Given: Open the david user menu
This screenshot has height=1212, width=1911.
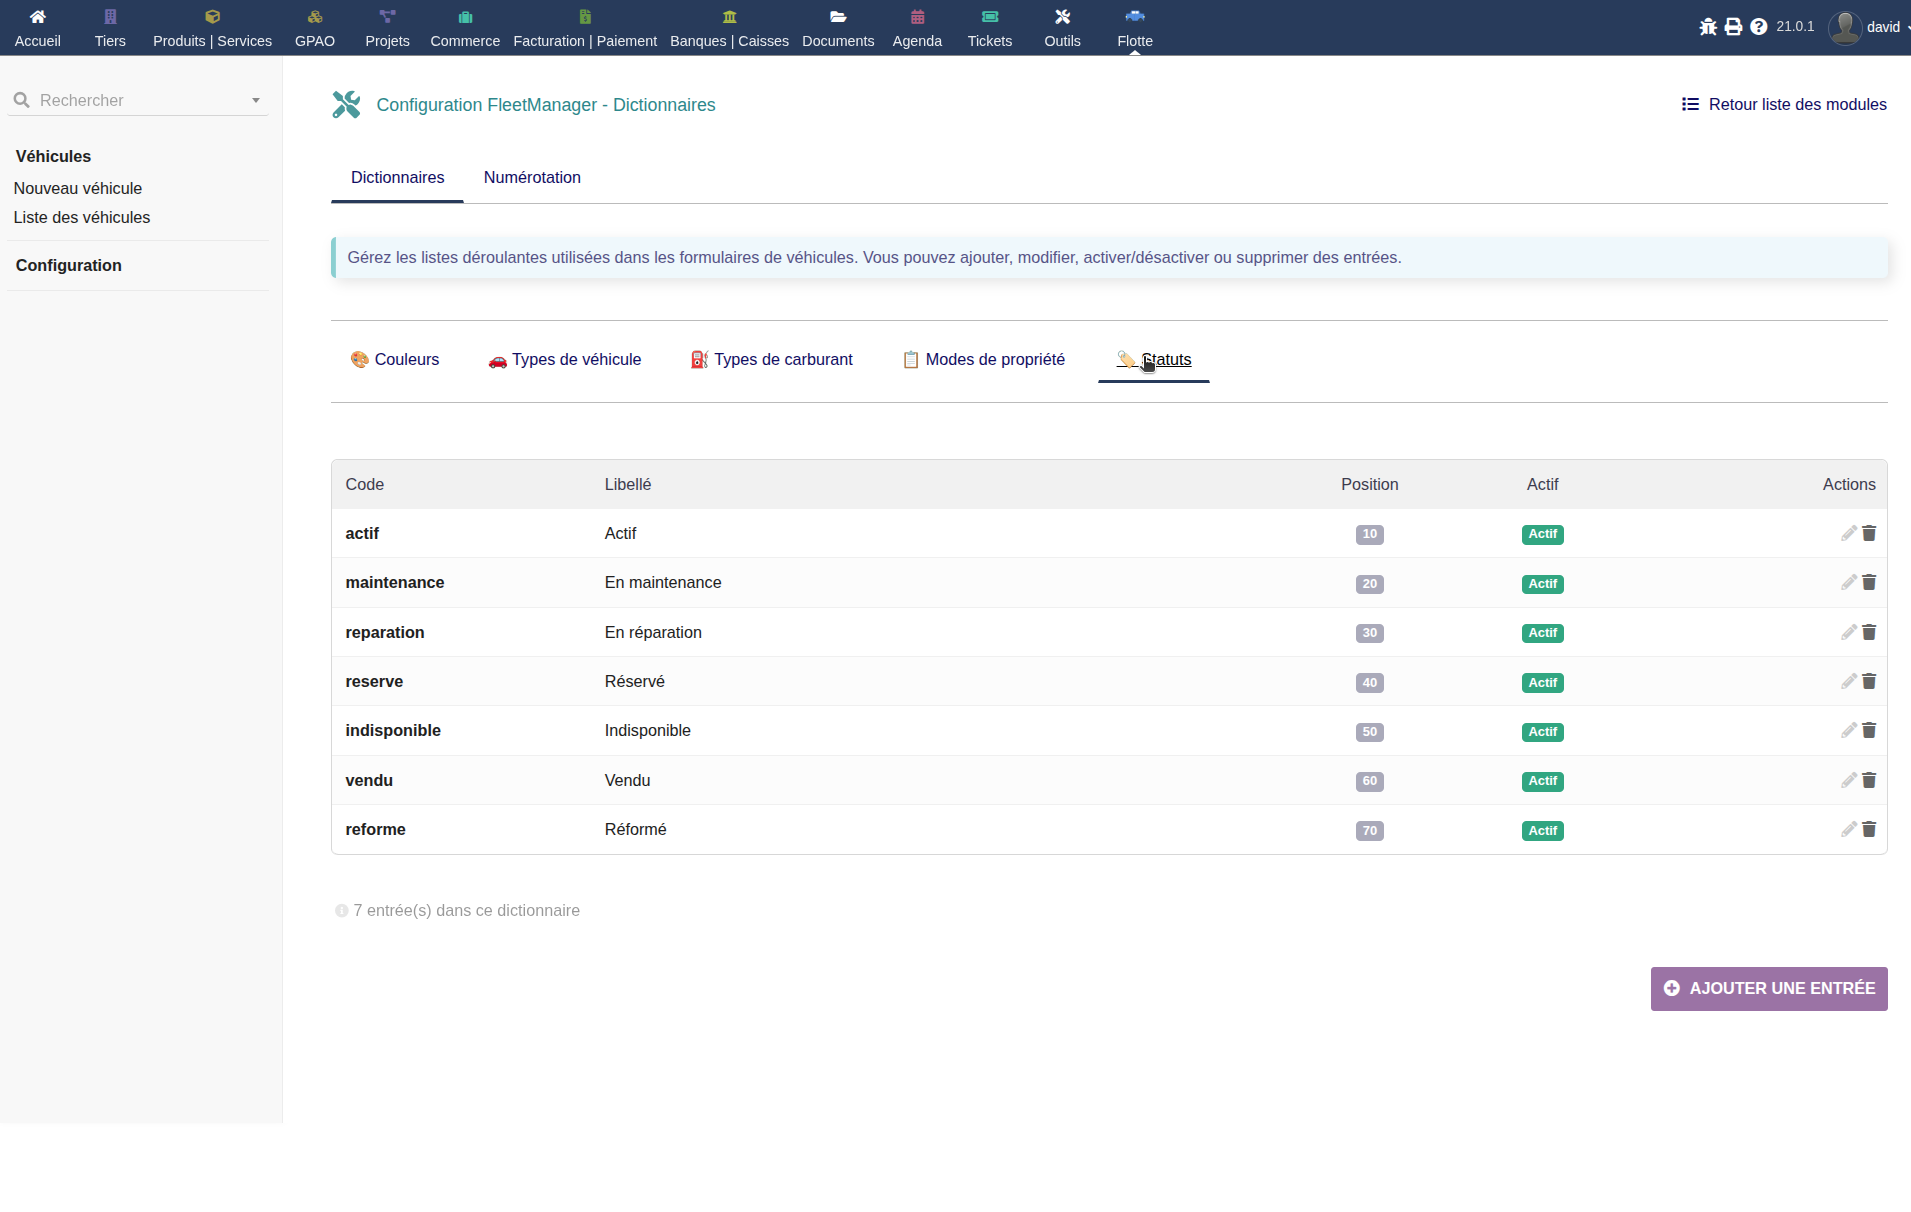Looking at the screenshot, I should click(x=1868, y=27).
